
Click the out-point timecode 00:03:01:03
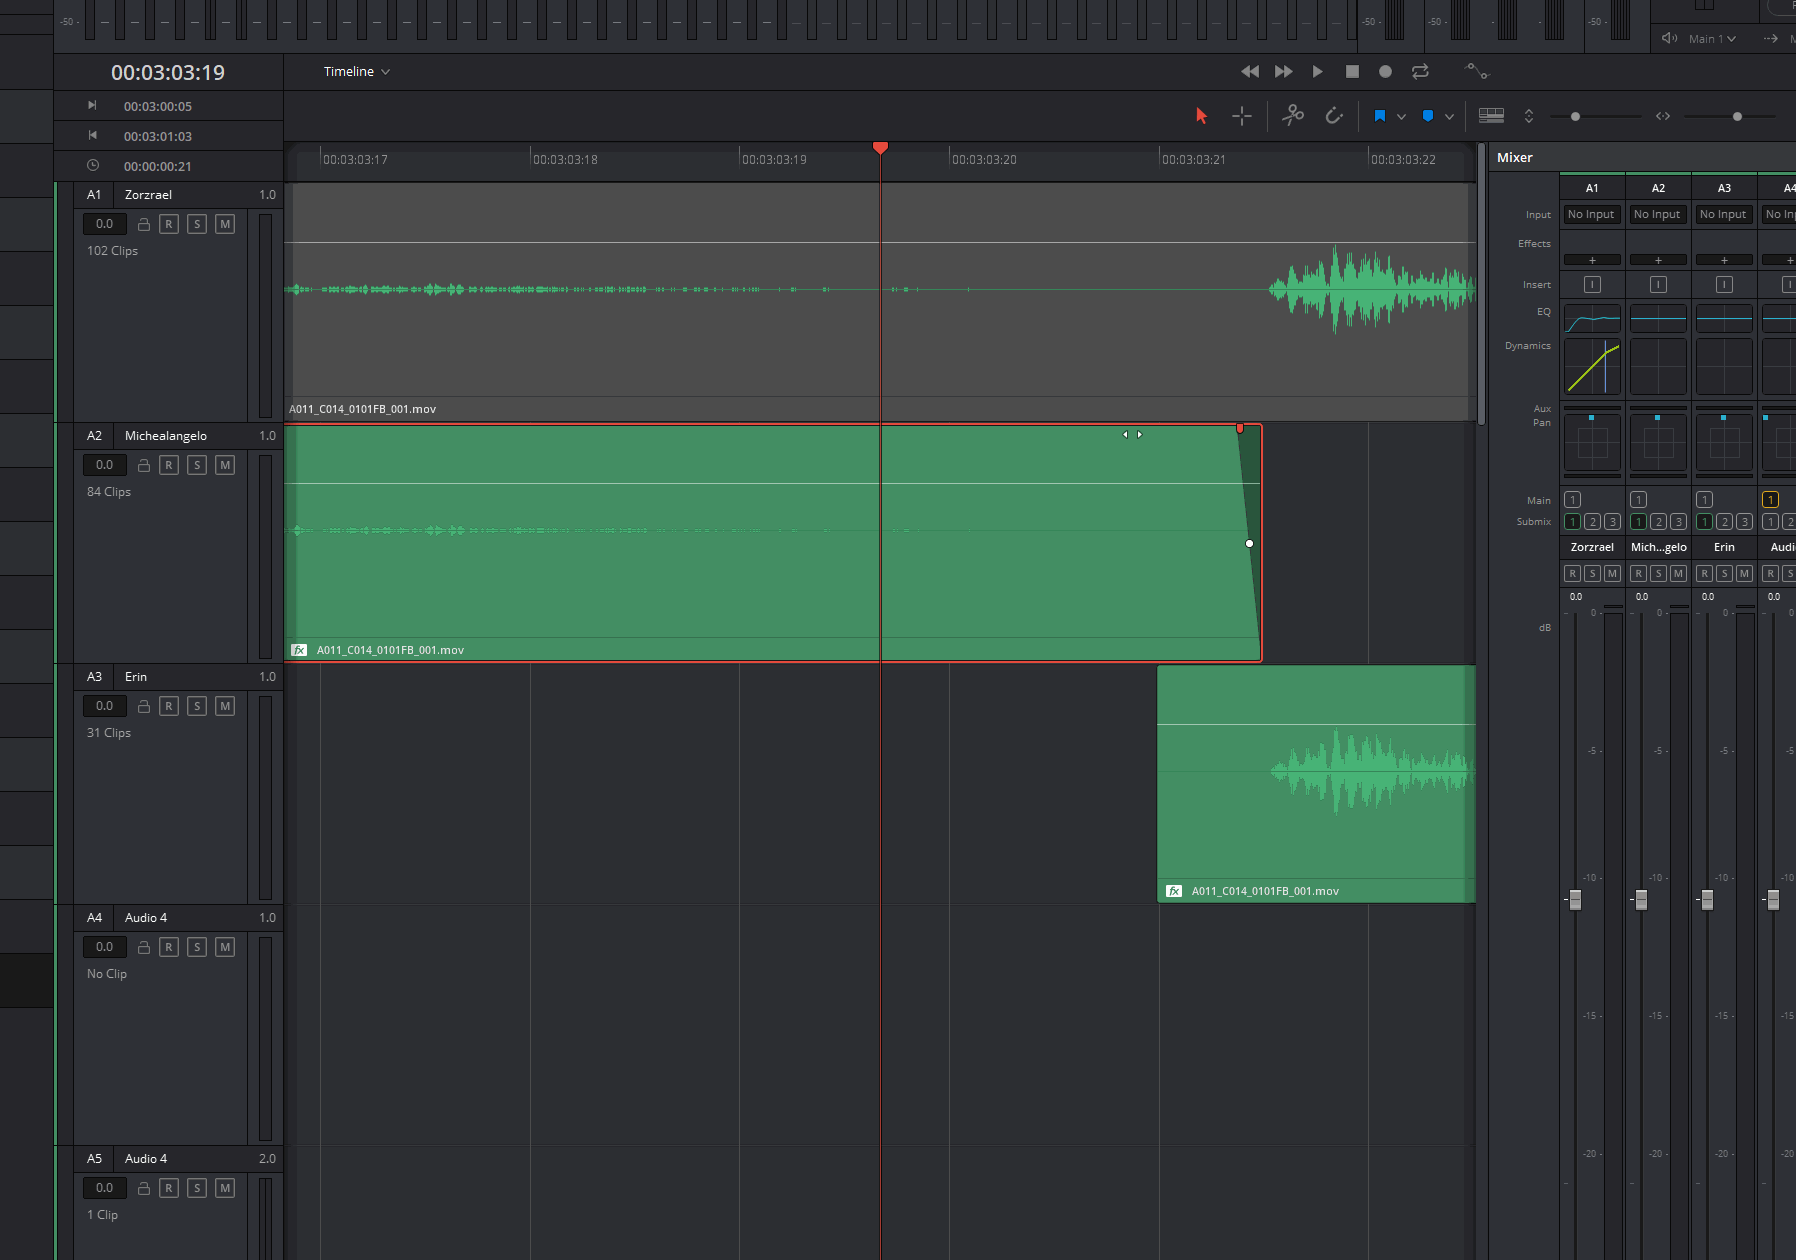pos(158,137)
